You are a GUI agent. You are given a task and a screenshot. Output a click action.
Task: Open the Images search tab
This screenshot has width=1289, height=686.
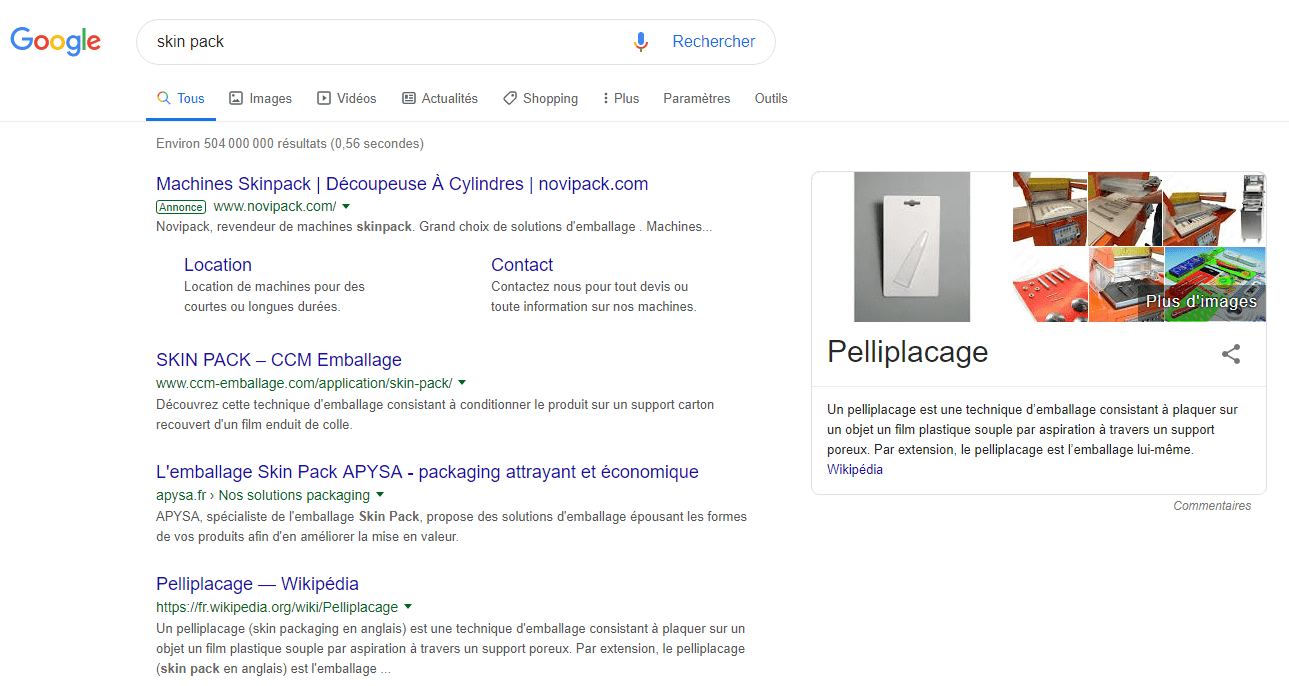(x=260, y=99)
